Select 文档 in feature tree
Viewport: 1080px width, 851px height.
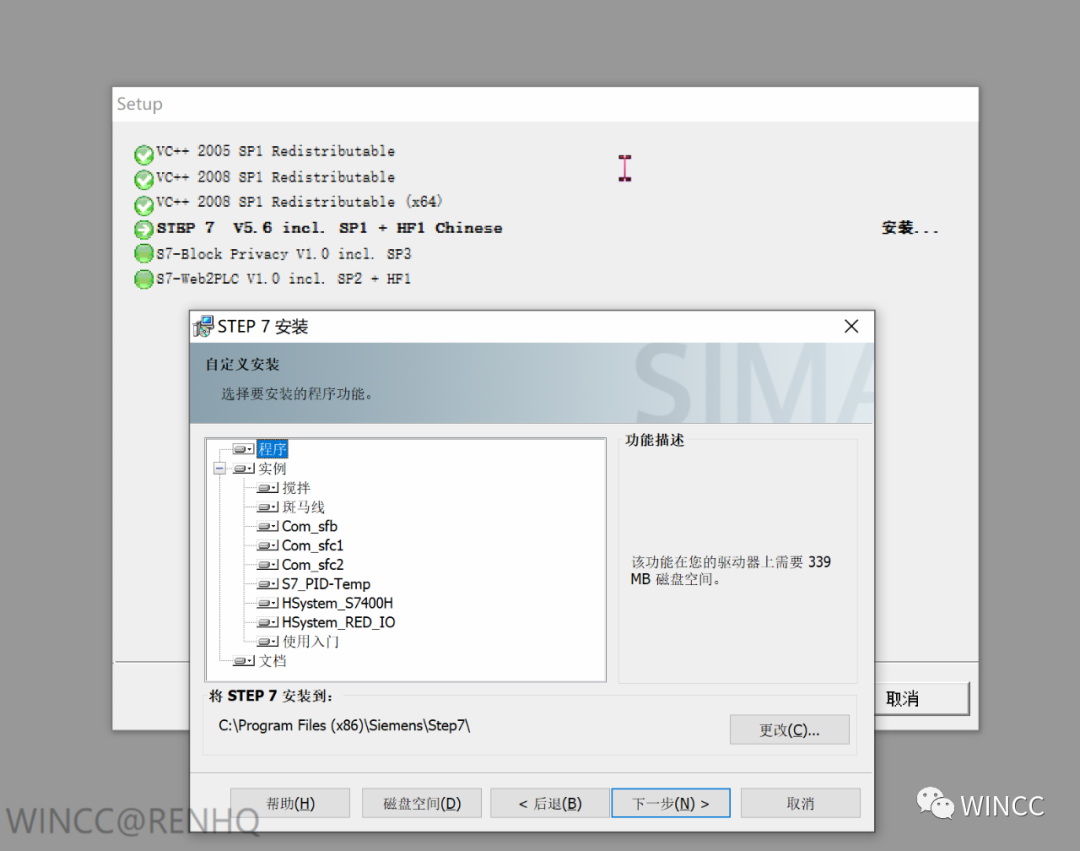pyautogui.click(x=272, y=662)
